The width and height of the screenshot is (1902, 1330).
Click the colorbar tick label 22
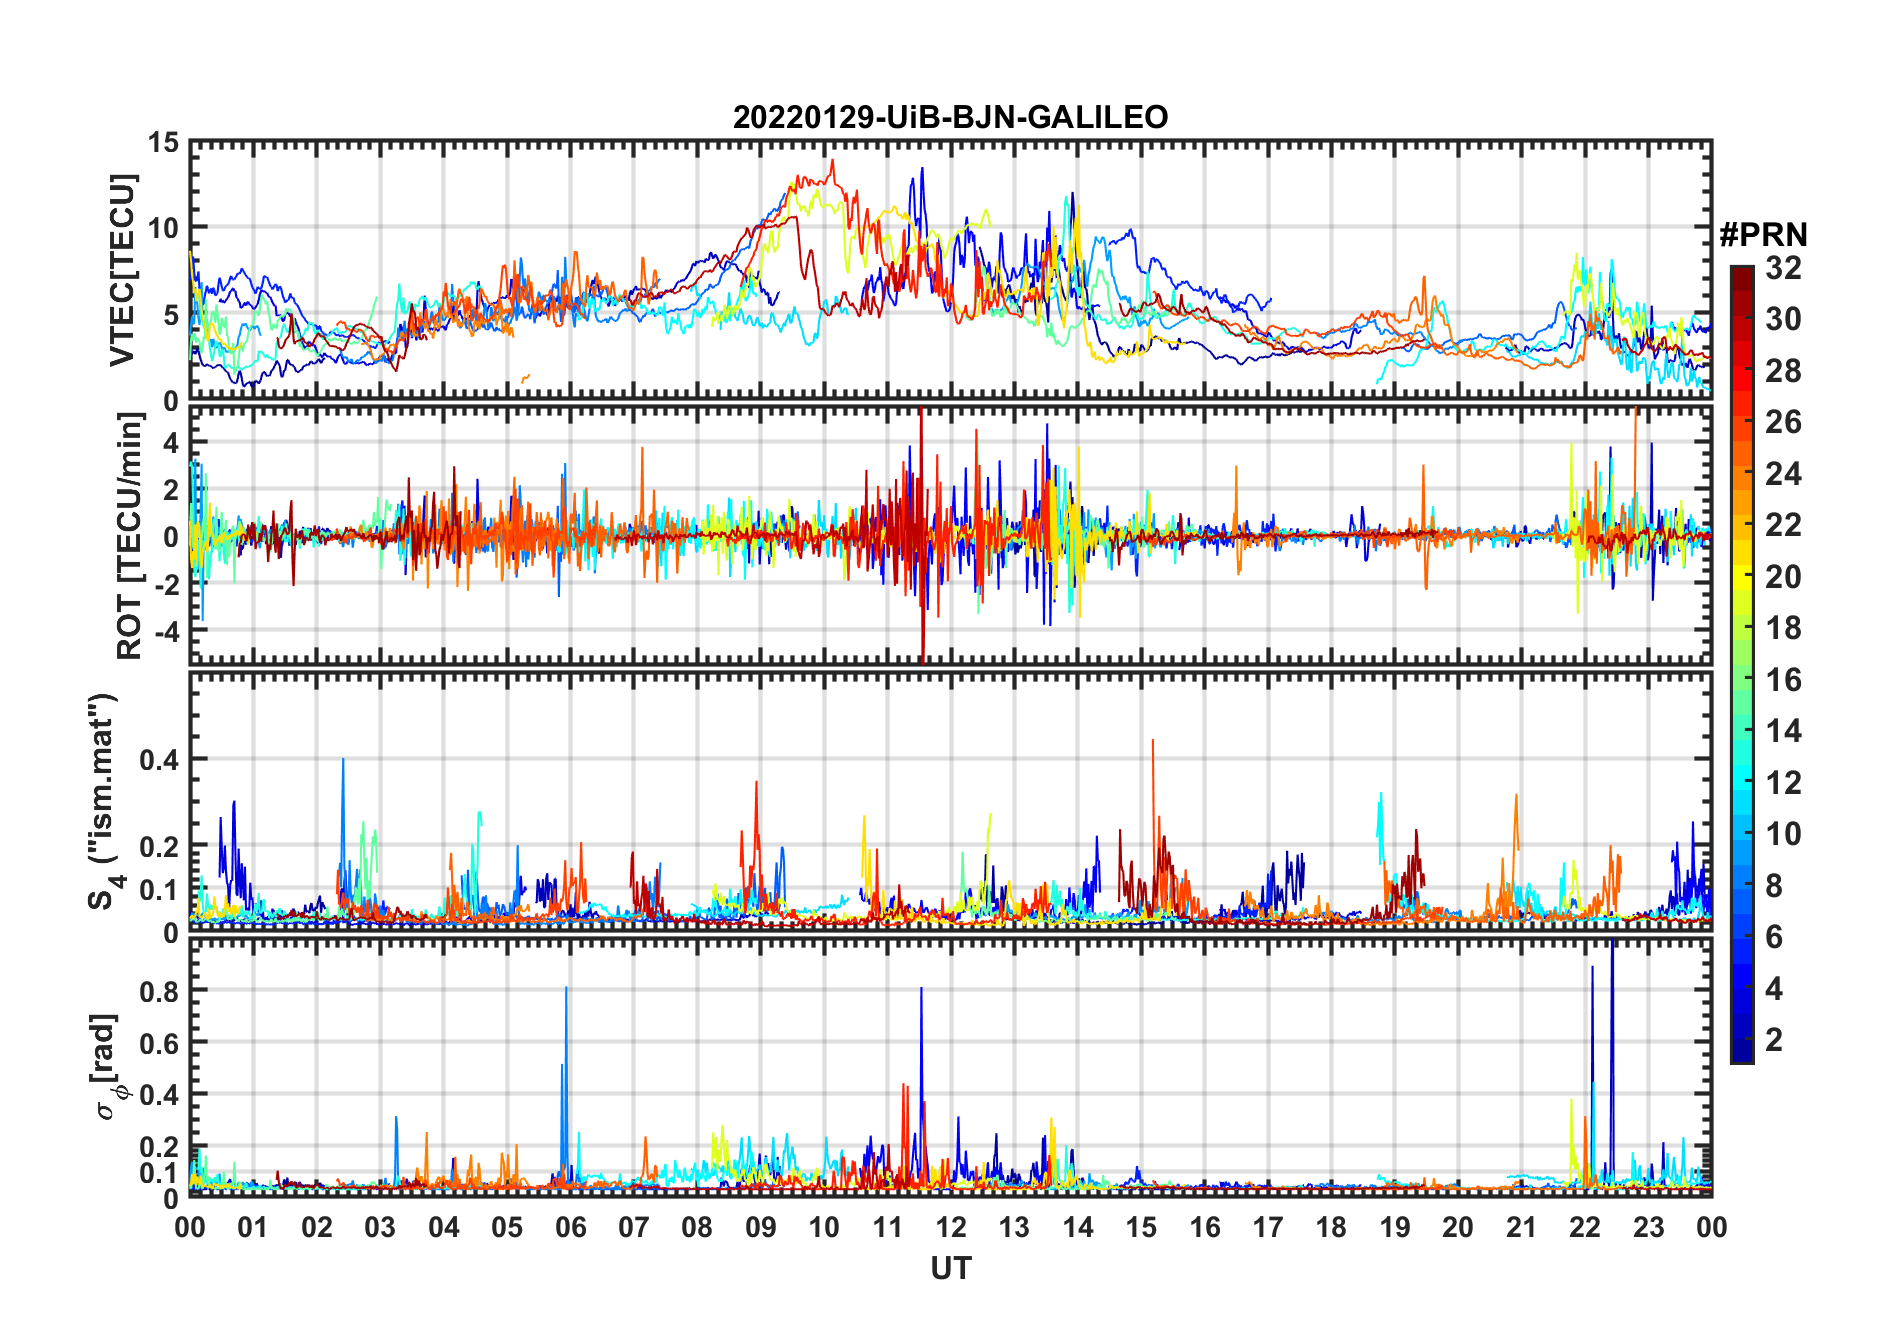pyautogui.click(x=1783, y=525)
